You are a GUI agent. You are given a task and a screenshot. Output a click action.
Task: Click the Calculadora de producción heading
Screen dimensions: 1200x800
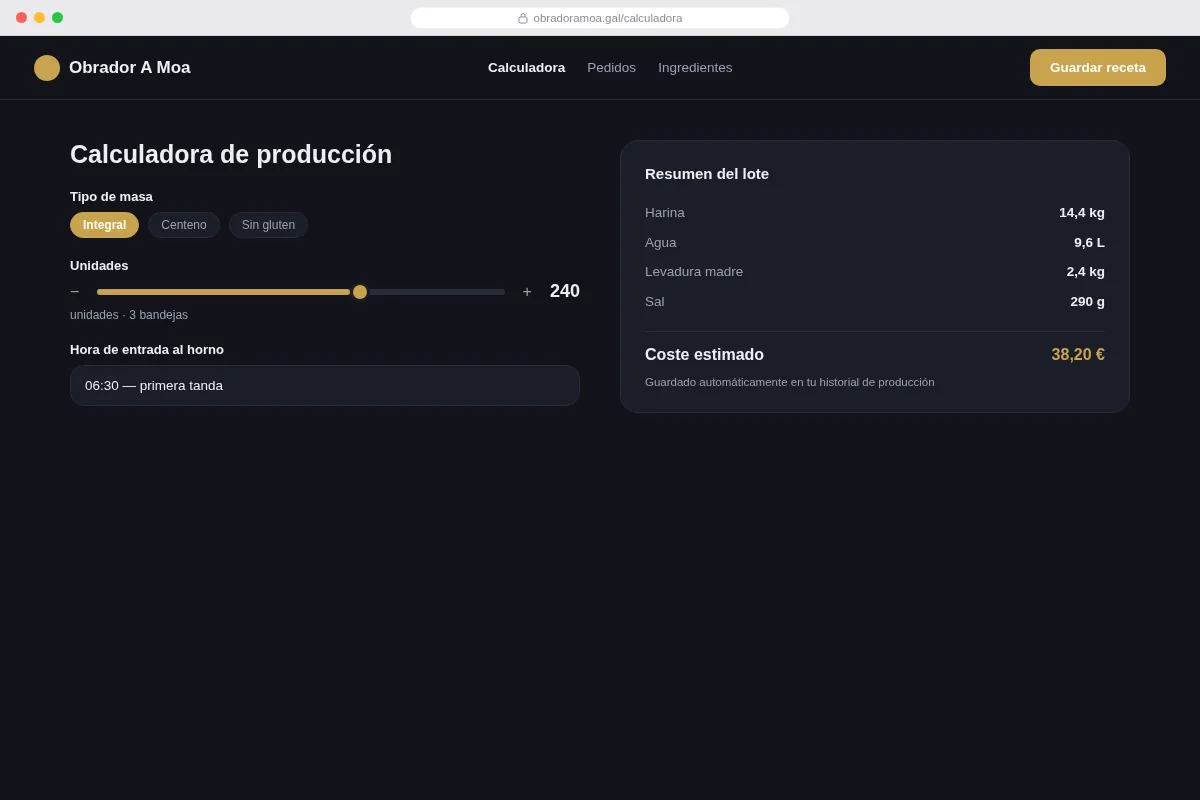(231, 154)
